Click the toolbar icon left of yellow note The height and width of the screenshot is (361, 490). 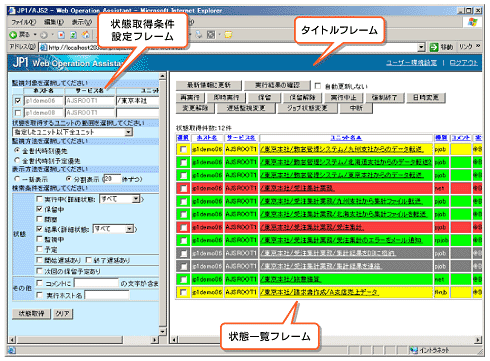point(211,35)
